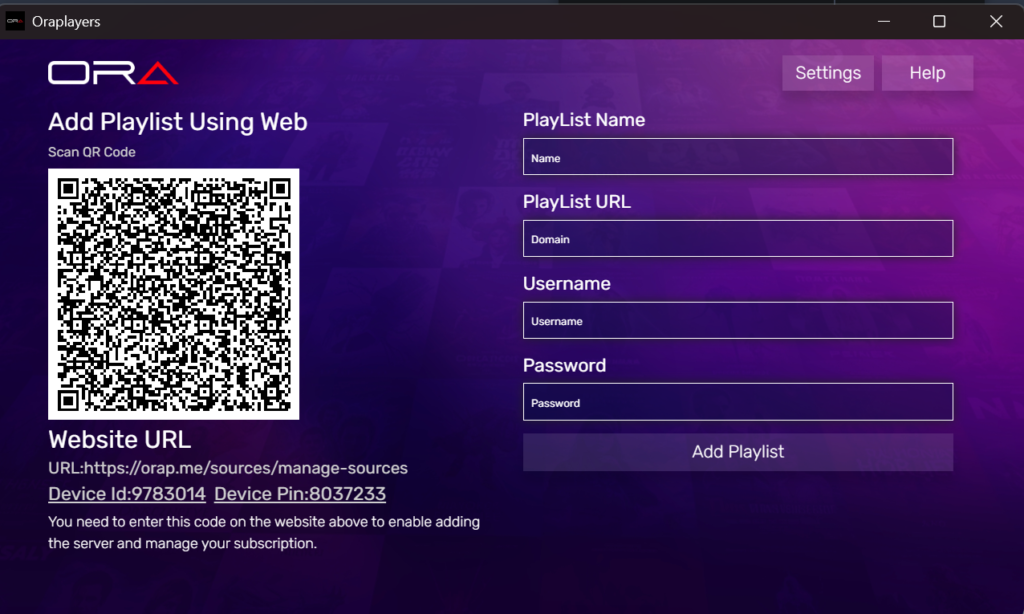Focus the PlayList URL domain field
Viewport: 1024px width, 614px height.
pos(737,238)
